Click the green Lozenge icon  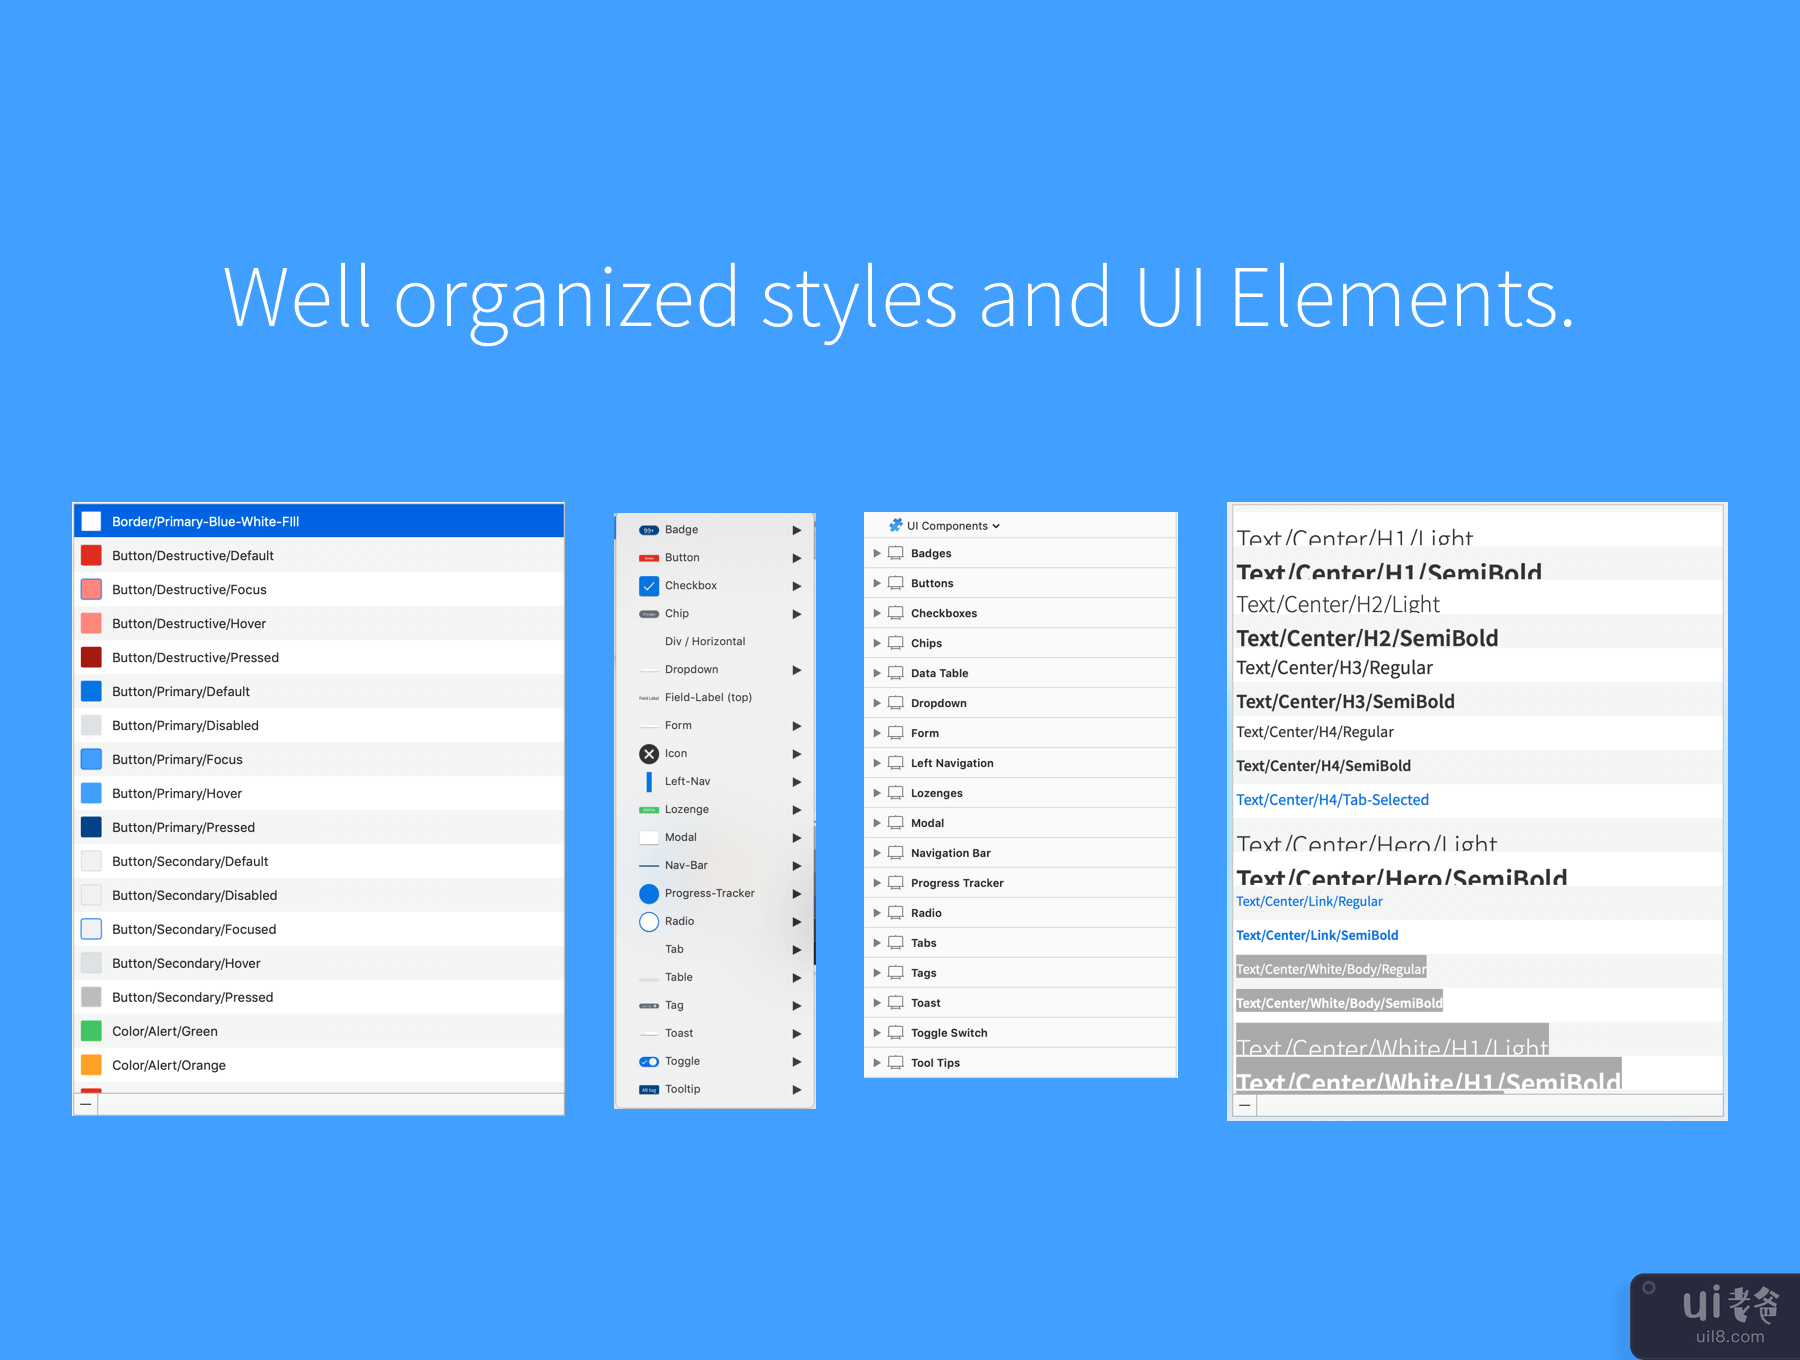pos(648,810)
